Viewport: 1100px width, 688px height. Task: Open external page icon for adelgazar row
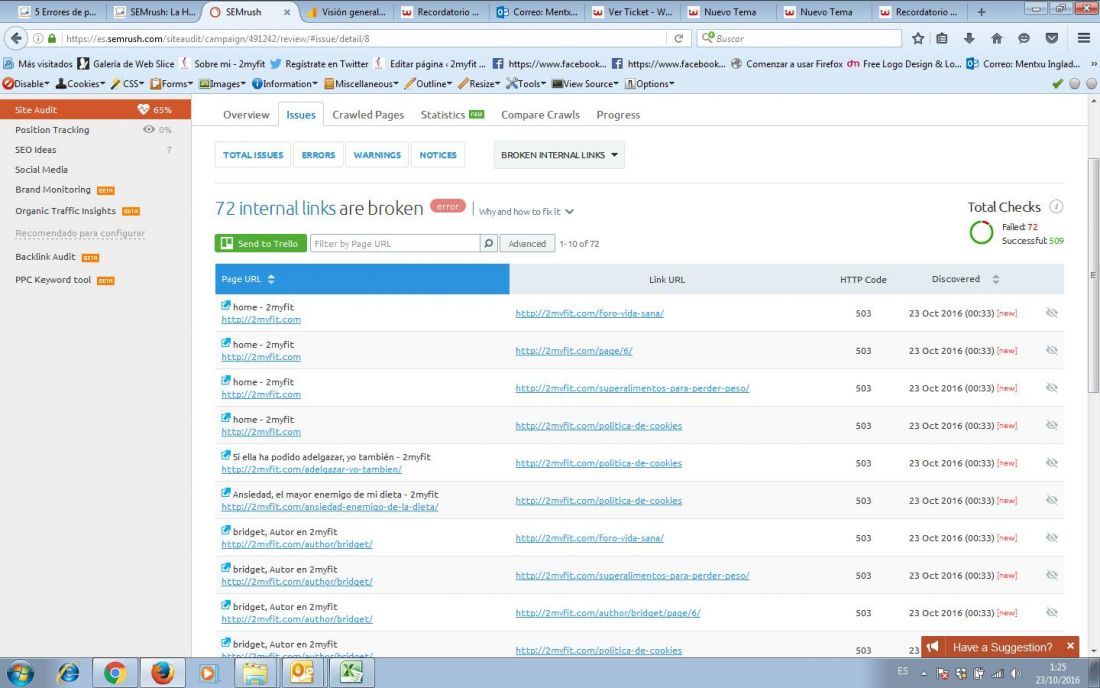(x=226, y=455)
